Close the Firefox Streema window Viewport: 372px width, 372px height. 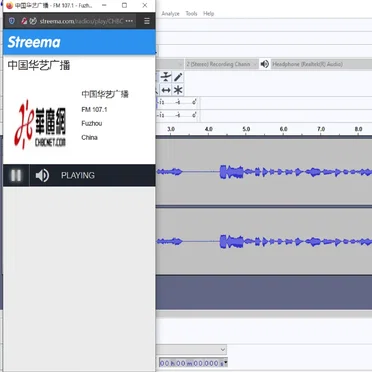pyautogui.click(x=145, y=5)
